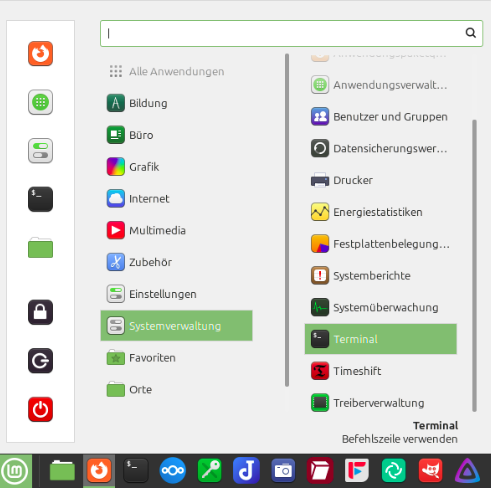Click the Firefox icon in favorites sidebar

40,54
